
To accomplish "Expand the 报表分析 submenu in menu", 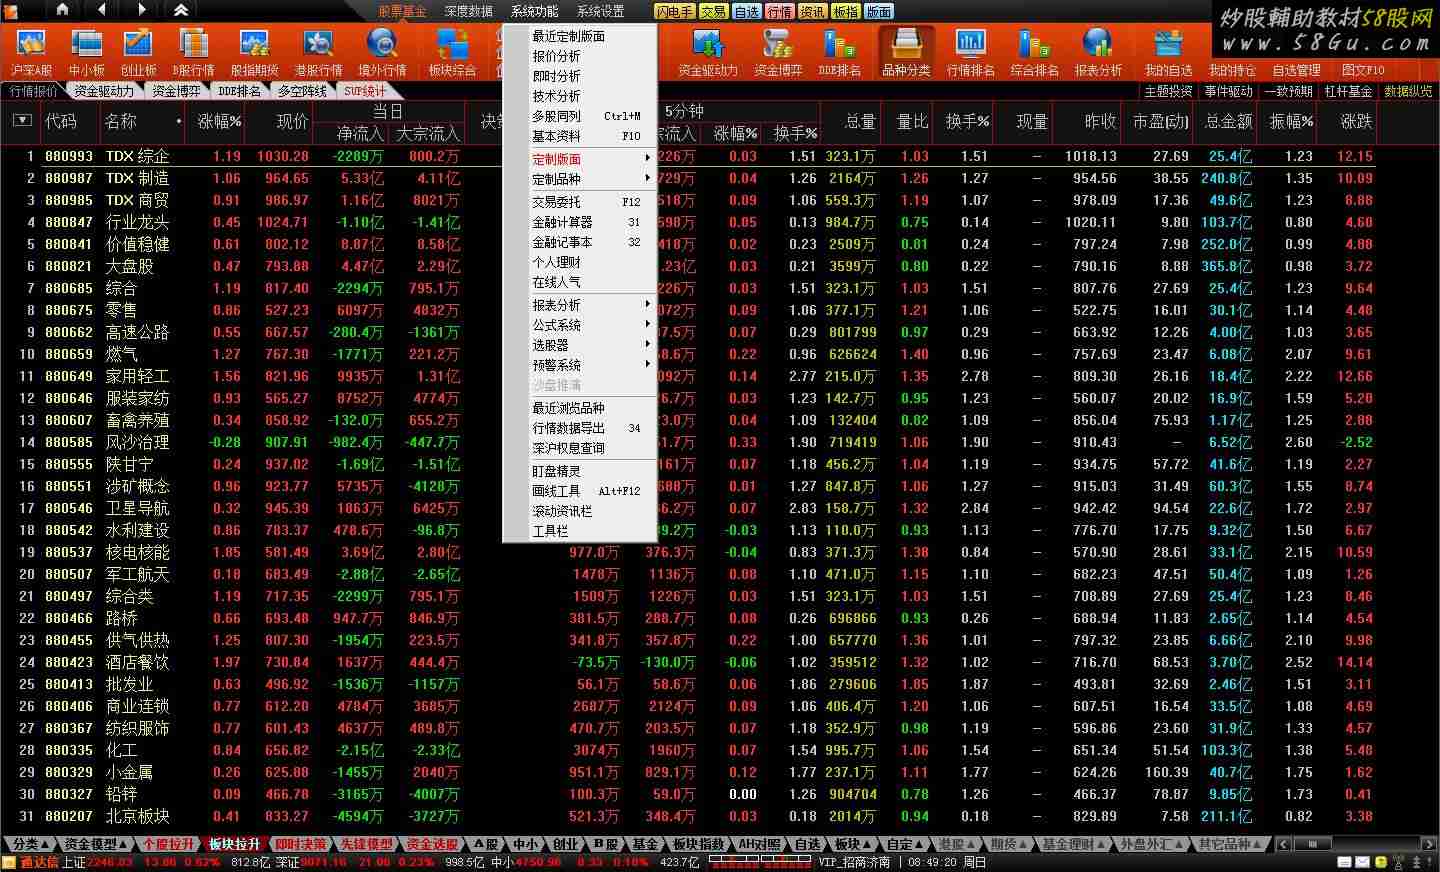I will pyautogui.click(x=580, y=305).
